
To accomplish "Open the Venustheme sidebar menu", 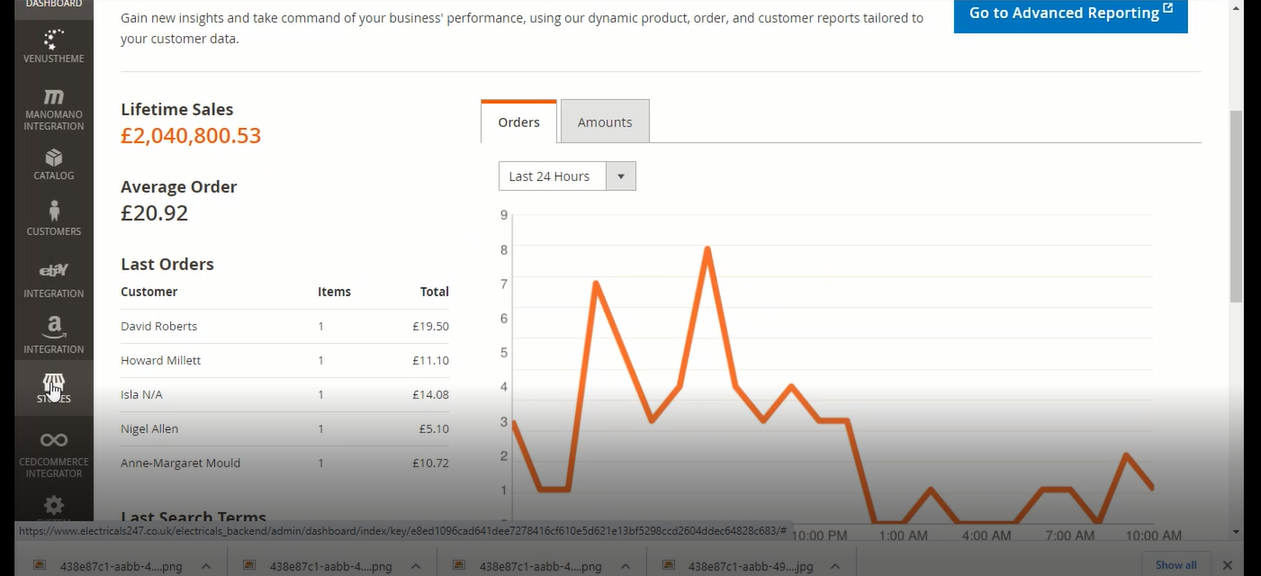I will (54, 46).
